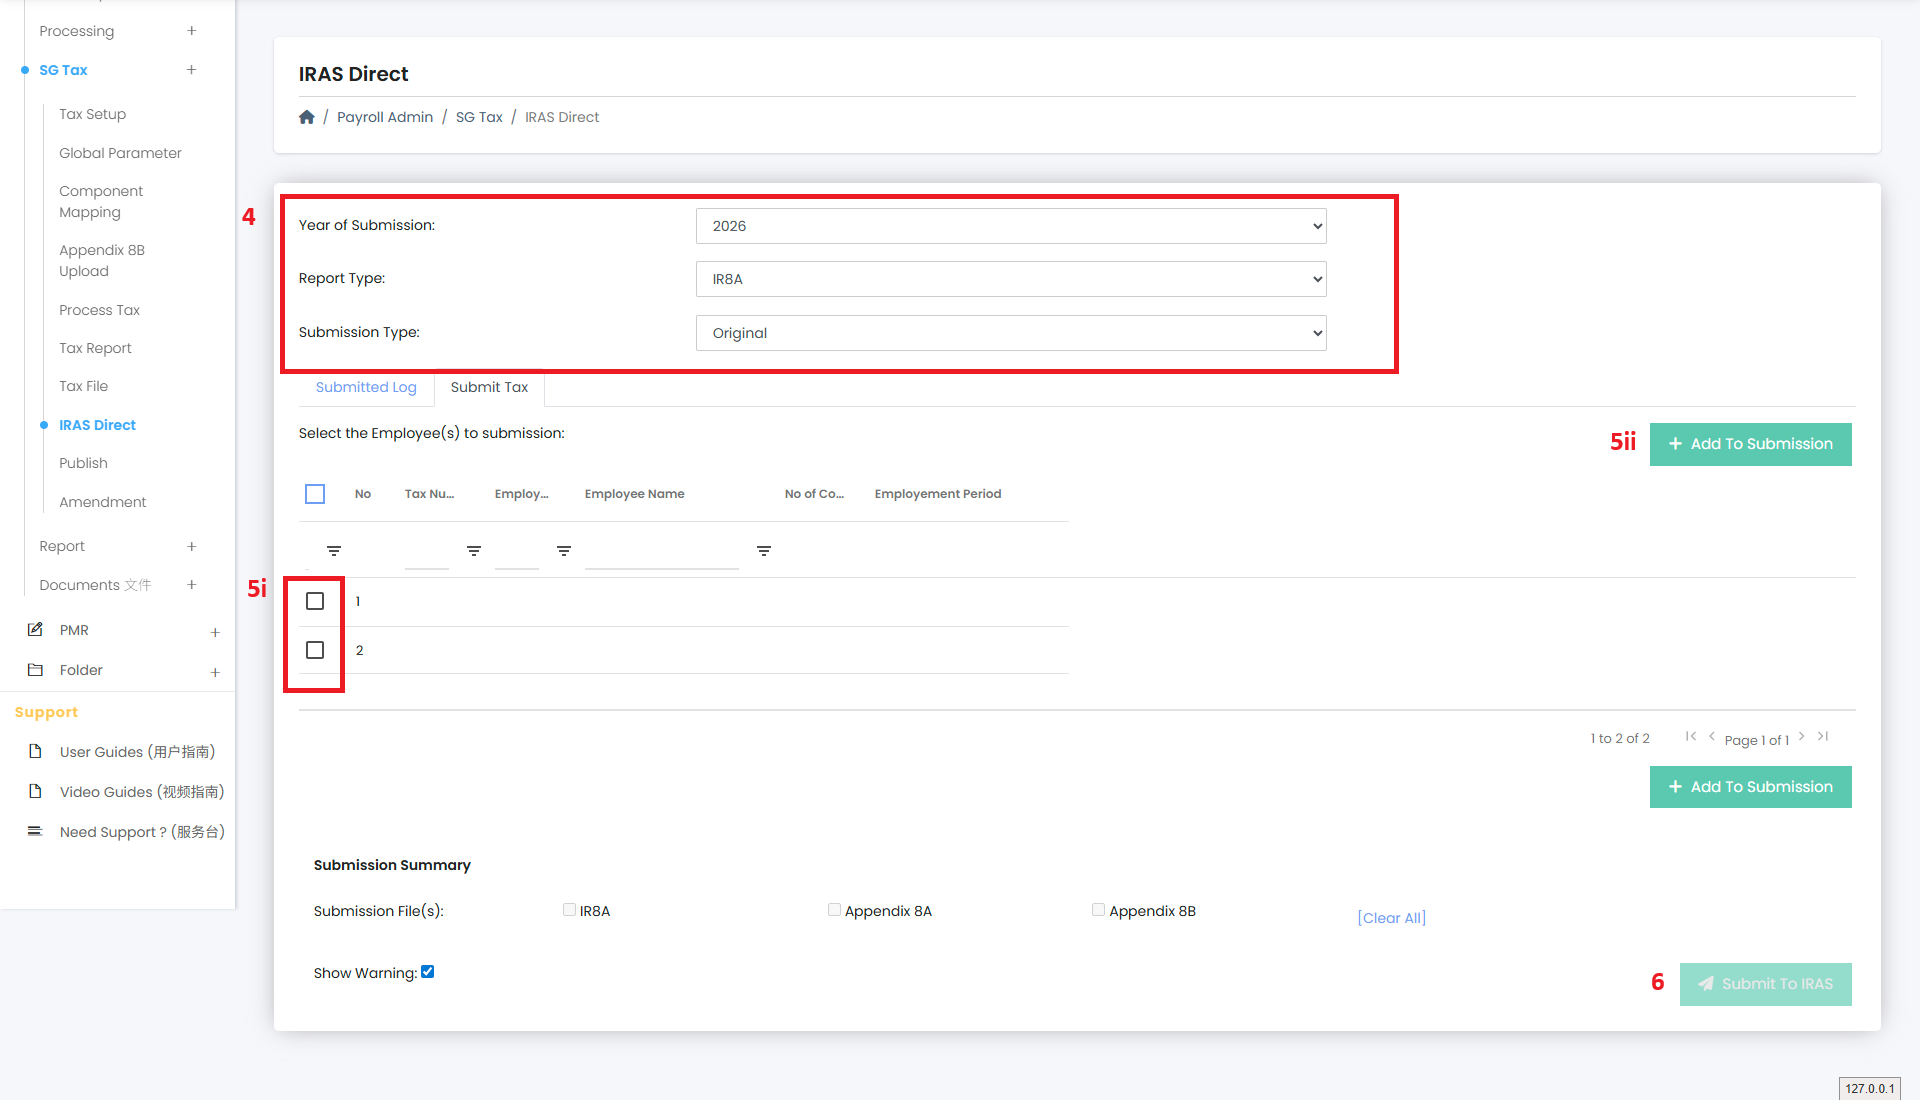Tick the checkbox for employee row 2

tap(315, 650)
